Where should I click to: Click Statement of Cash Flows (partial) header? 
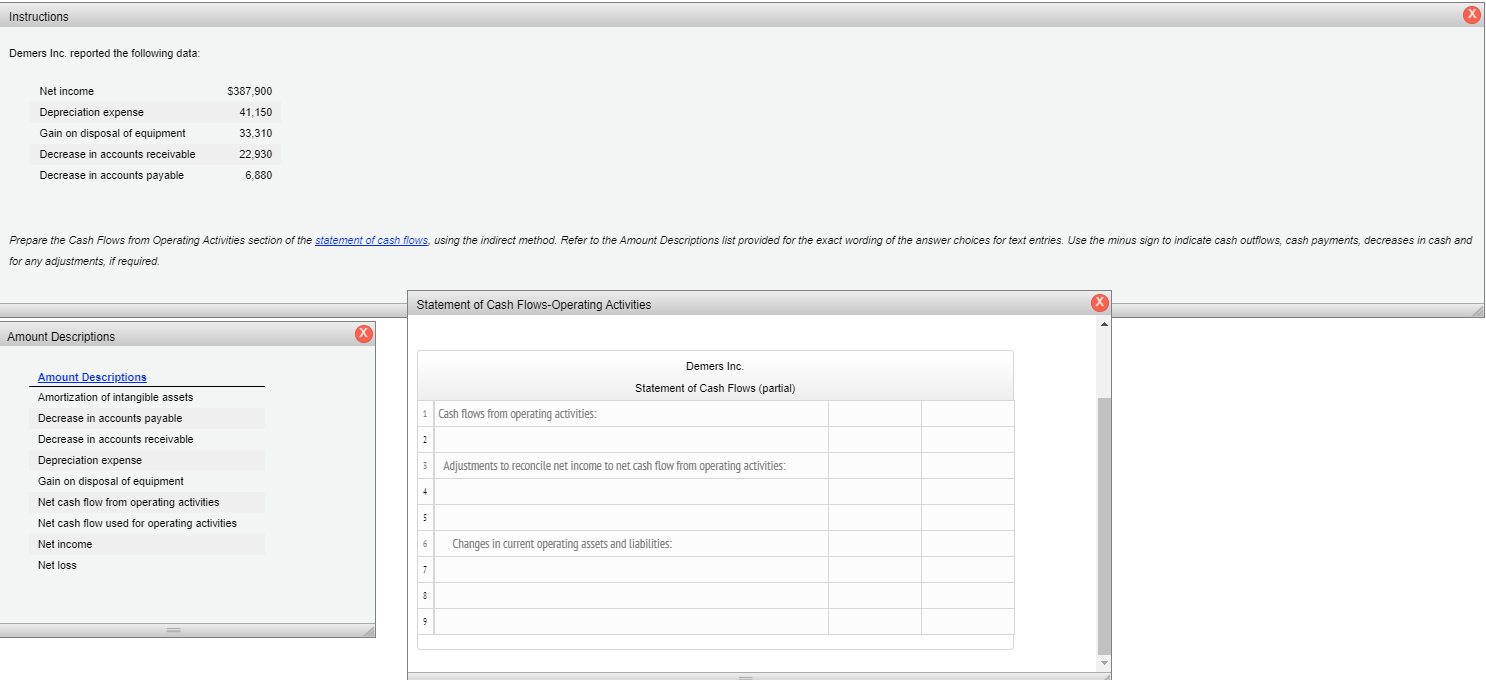(x=715, y=388)
